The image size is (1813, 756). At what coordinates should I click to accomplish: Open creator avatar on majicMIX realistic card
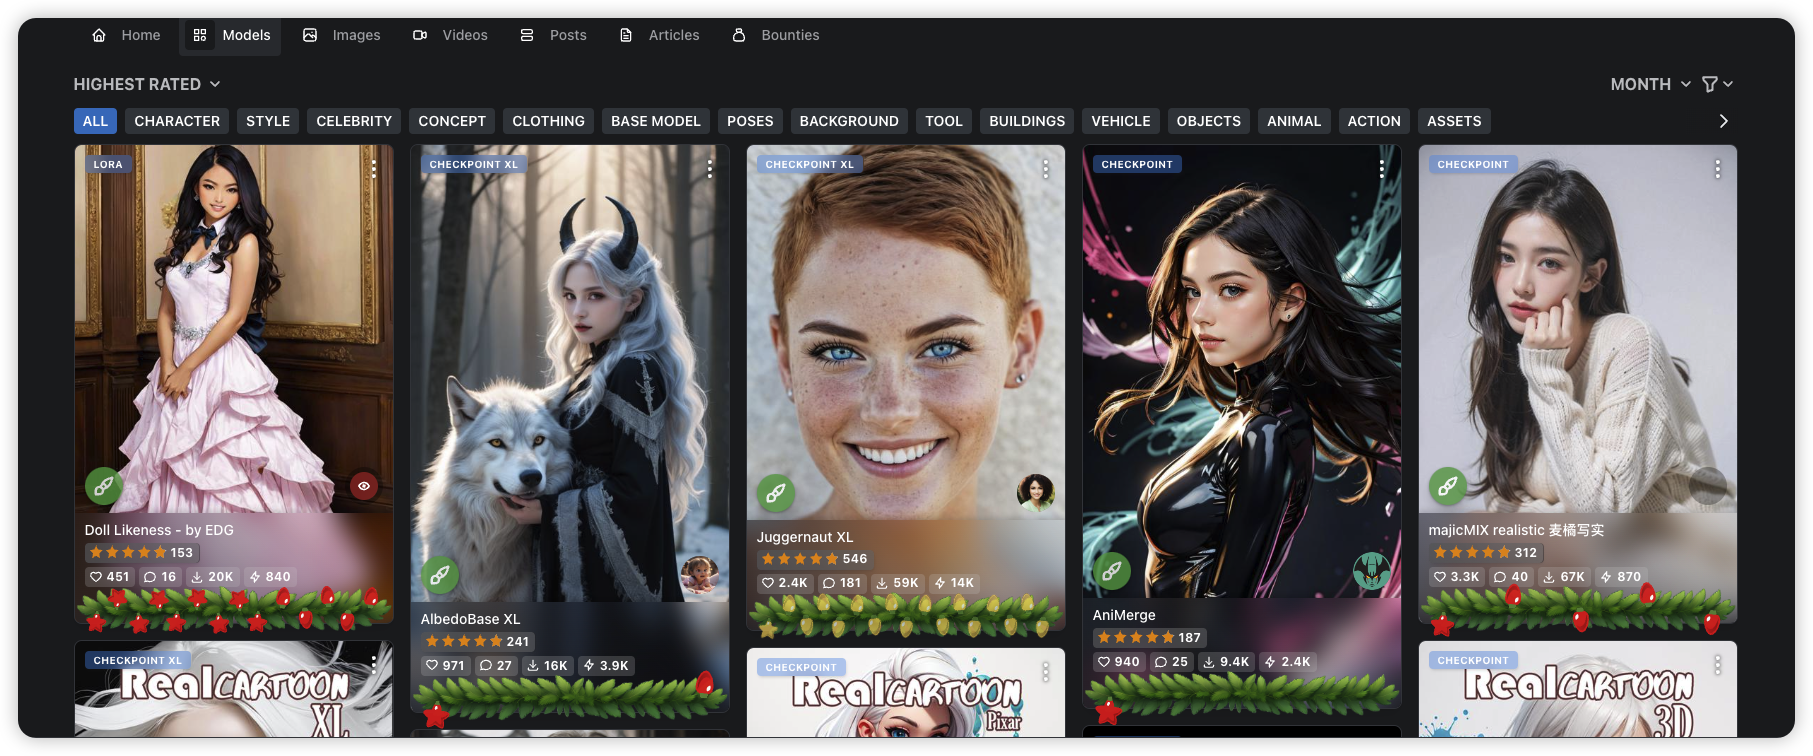[x=1708, y=486]
